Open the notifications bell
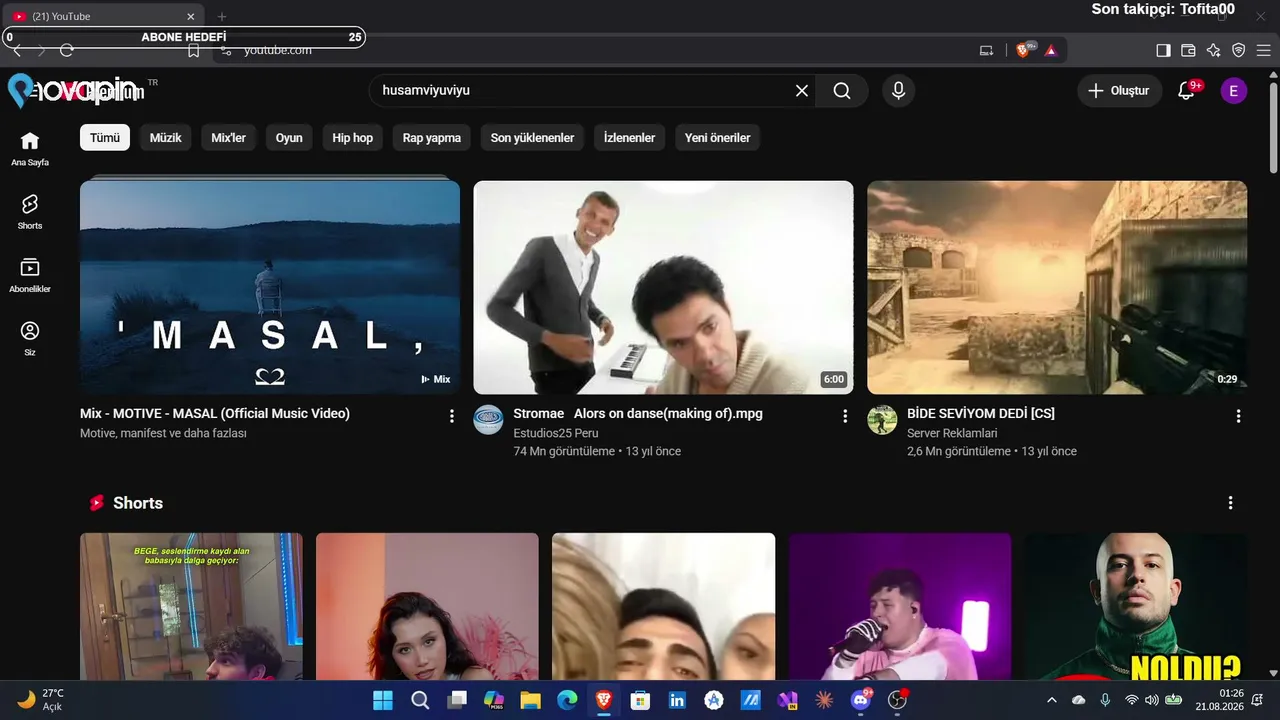 (1187, 91)
